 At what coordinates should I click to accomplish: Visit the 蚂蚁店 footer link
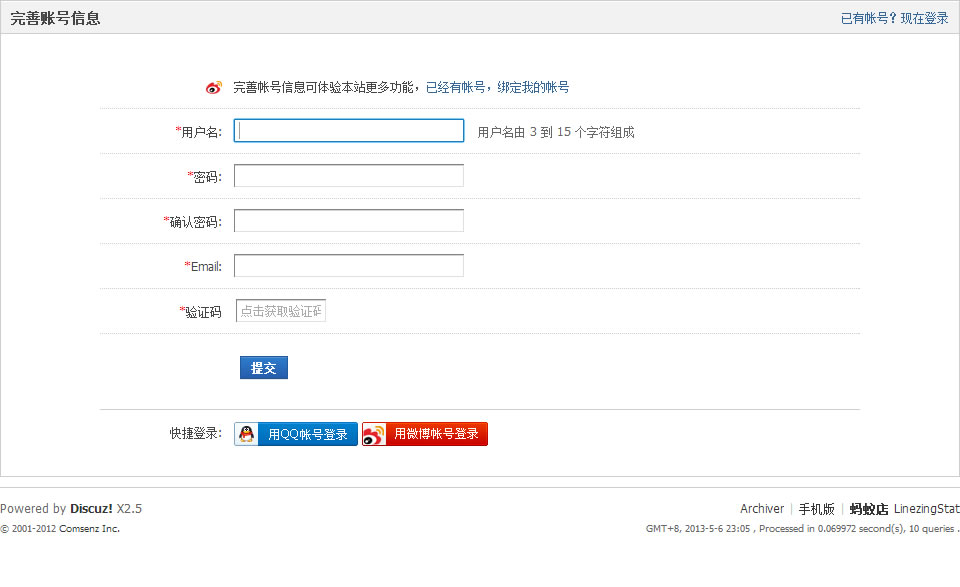[868, 508]
